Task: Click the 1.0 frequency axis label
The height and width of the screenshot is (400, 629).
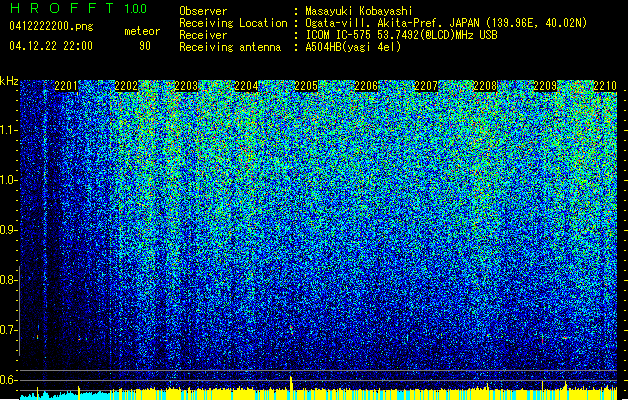Action: 8,180
